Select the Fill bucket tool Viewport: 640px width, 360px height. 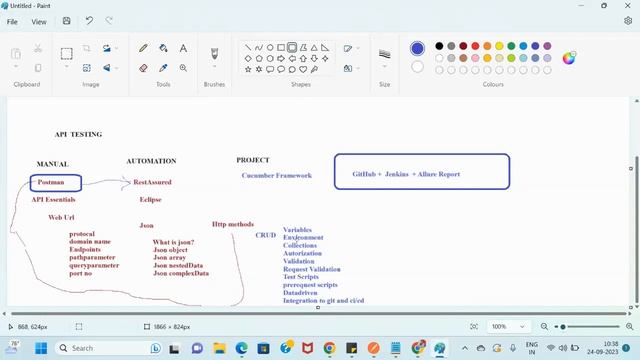(x=163, y=48)
